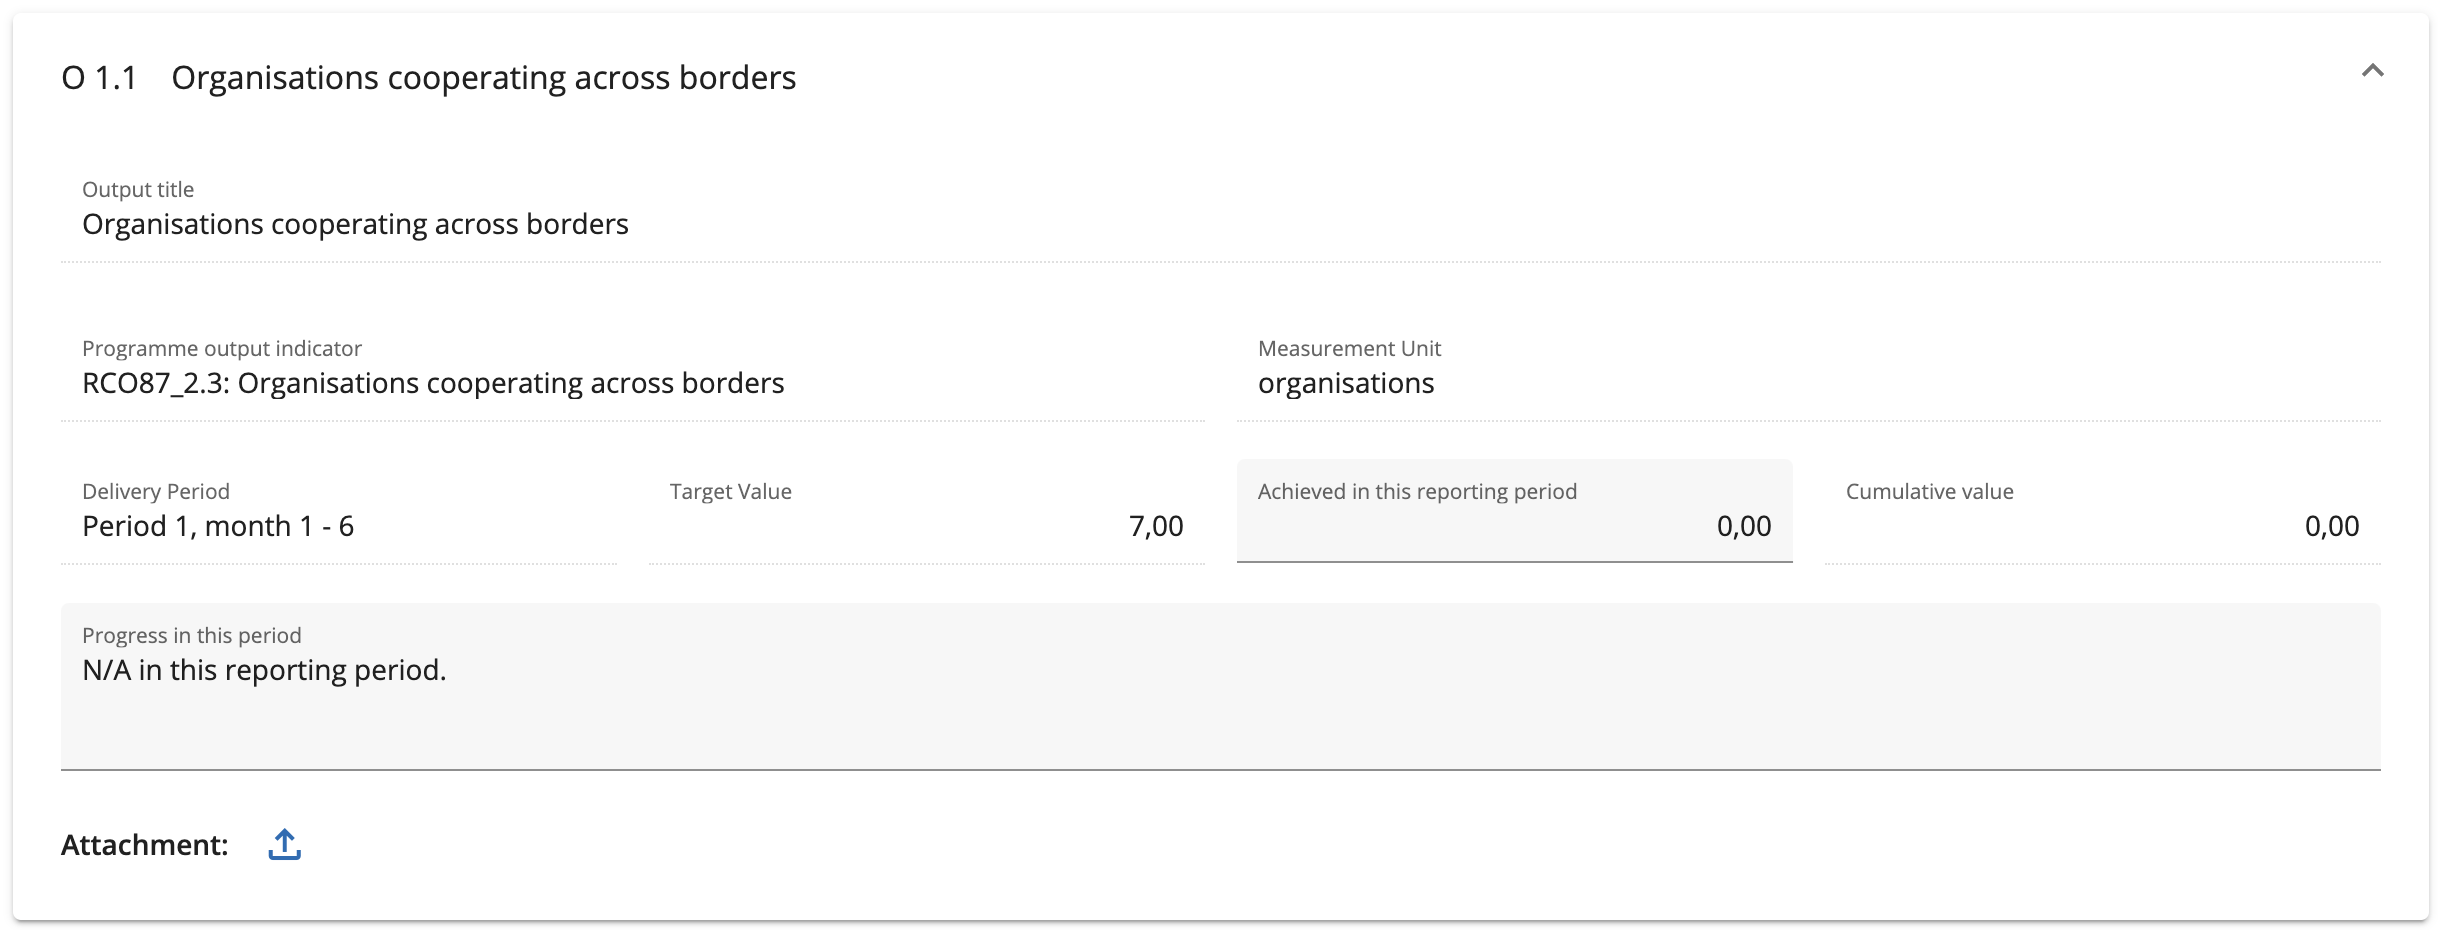Screen dimensions: 2438x930
Task: Click the 'N/A in this reporting period.' text
Action: pyautogui.click(x=264, y=670)
